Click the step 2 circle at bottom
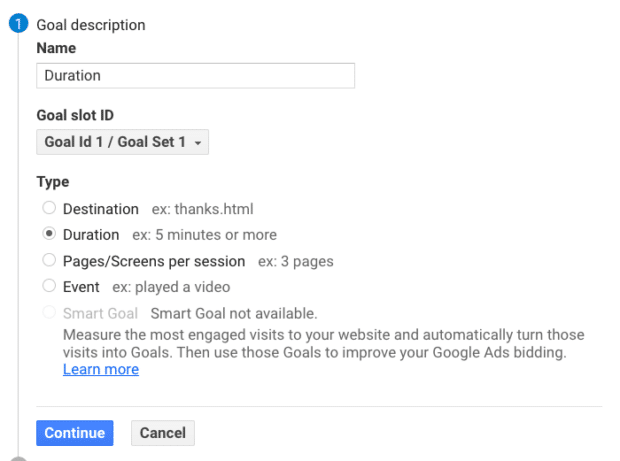The height and width of the screenshot is (461, 620). pyautogui.click(x=17, y=457)
